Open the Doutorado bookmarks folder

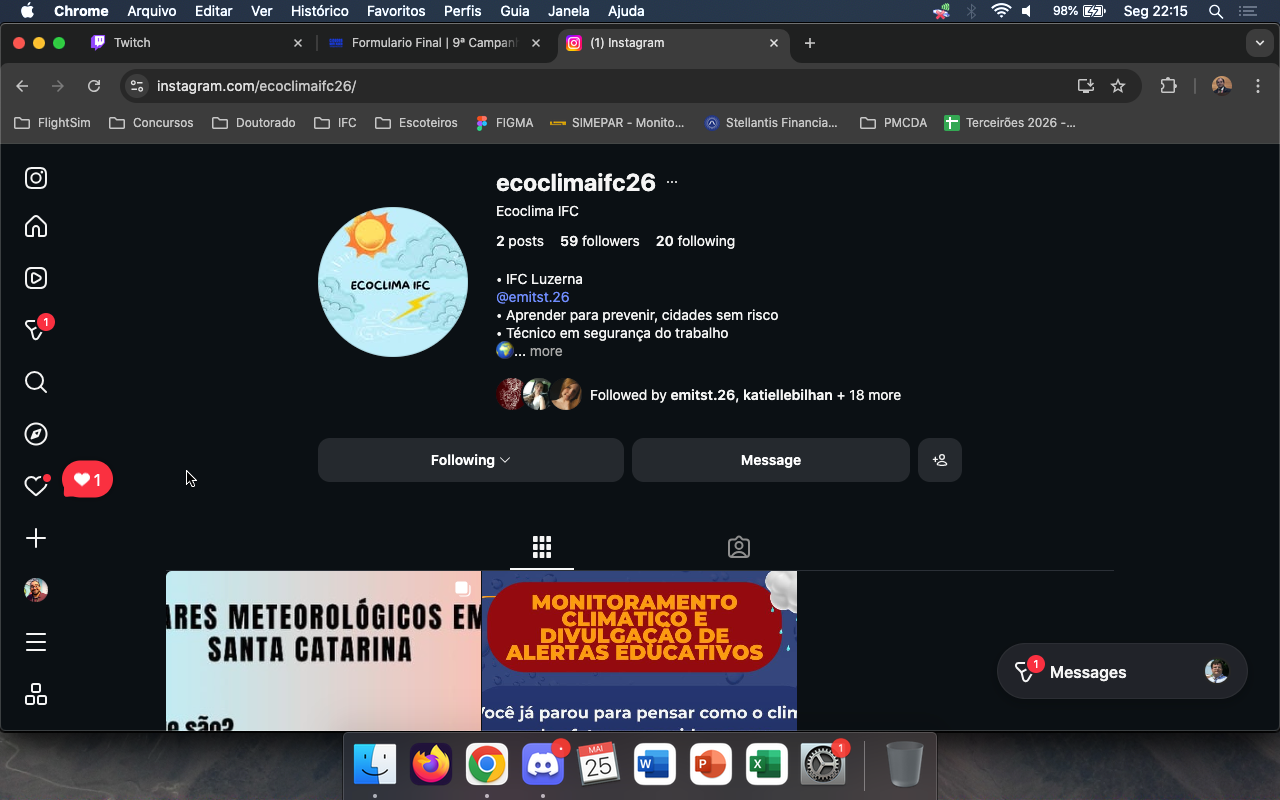pos(254,123)
